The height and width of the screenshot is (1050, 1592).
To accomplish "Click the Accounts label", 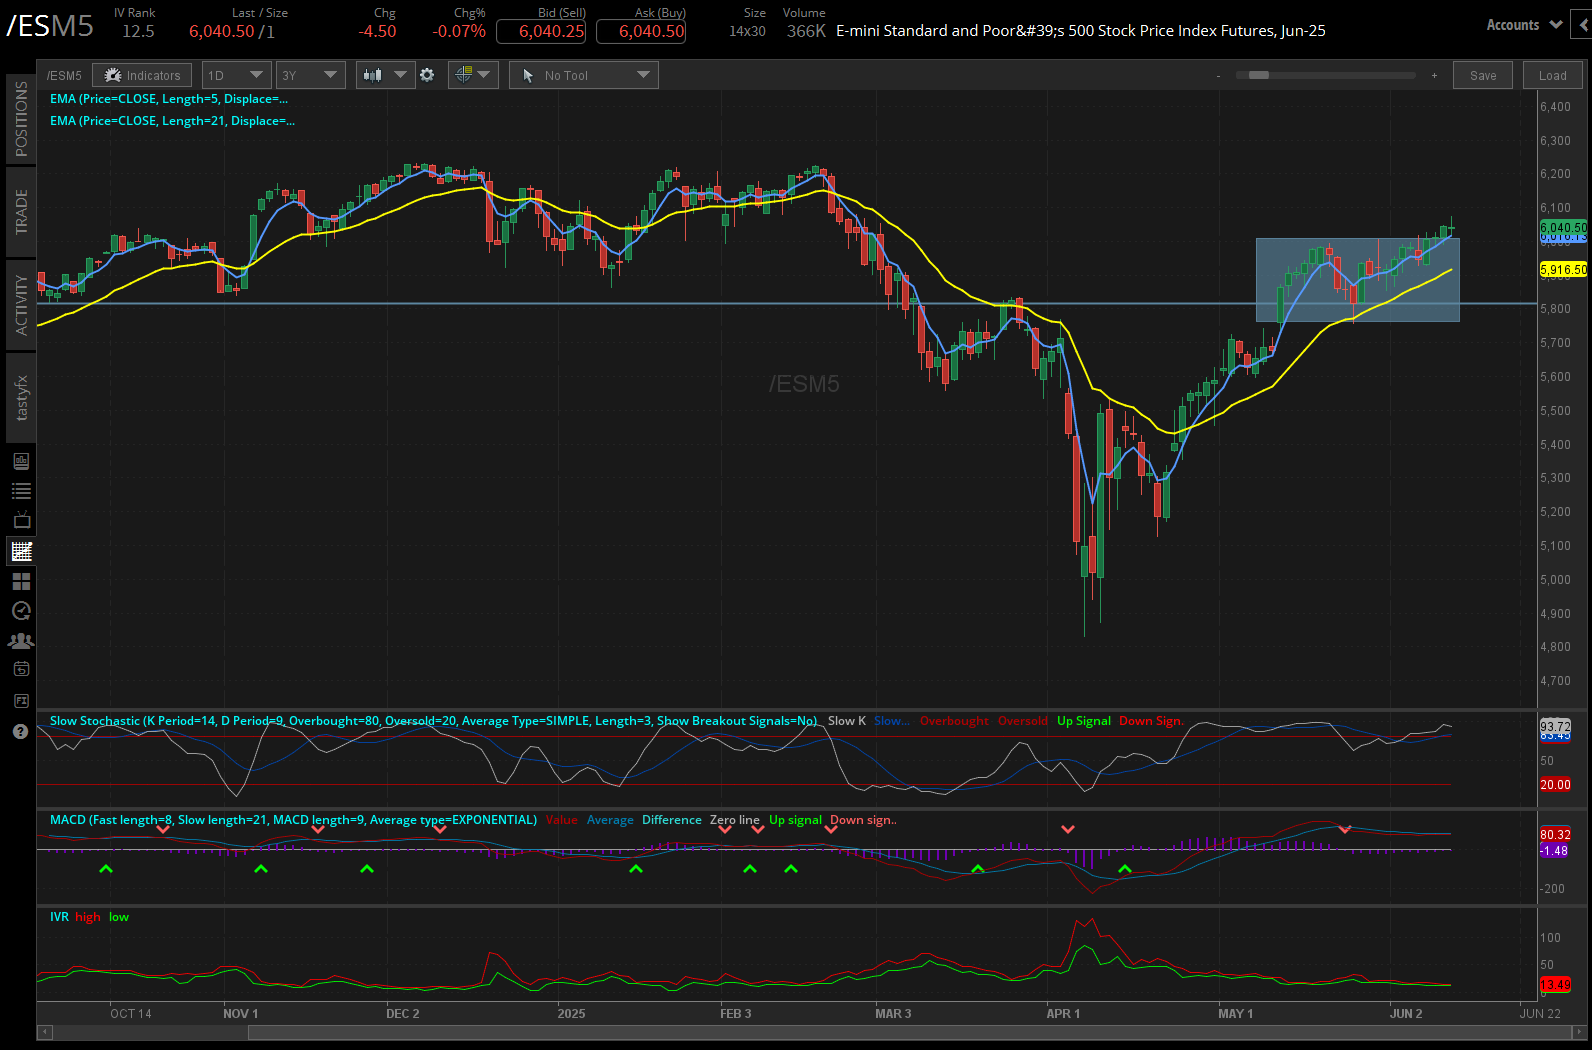I will point(1512,25).
